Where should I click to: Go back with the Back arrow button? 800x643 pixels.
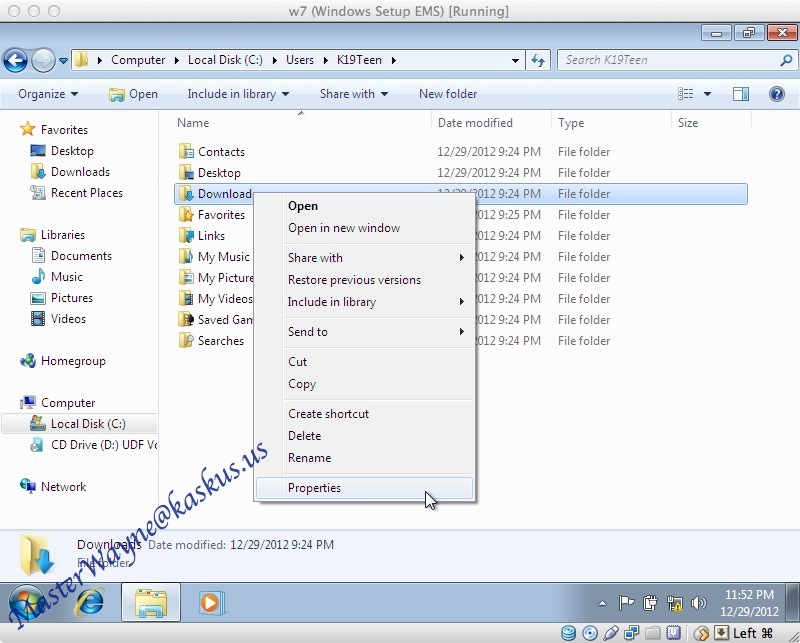click(x=16, y=60)
